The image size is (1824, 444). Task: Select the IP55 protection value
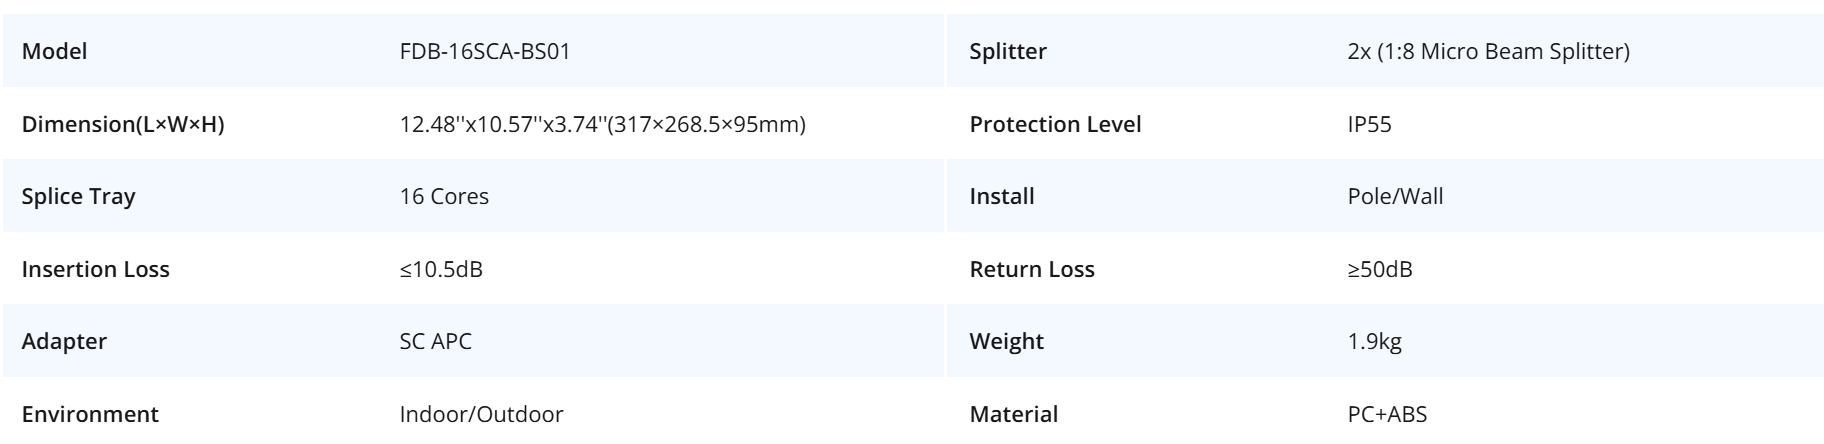1369,124
